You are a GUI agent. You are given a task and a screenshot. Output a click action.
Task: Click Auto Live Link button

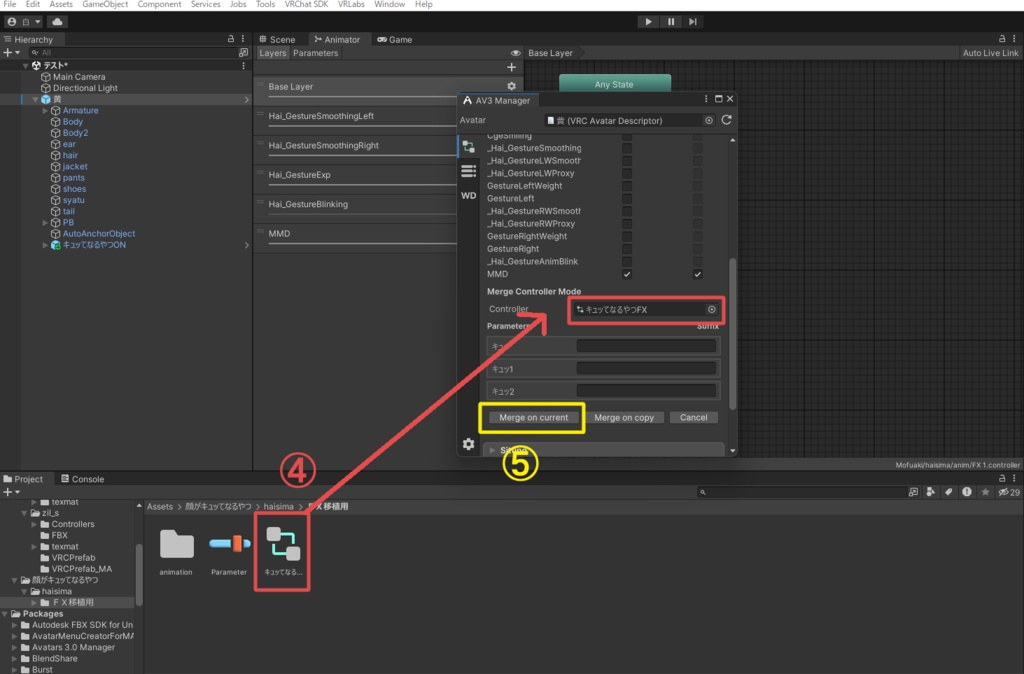(990, 53)
